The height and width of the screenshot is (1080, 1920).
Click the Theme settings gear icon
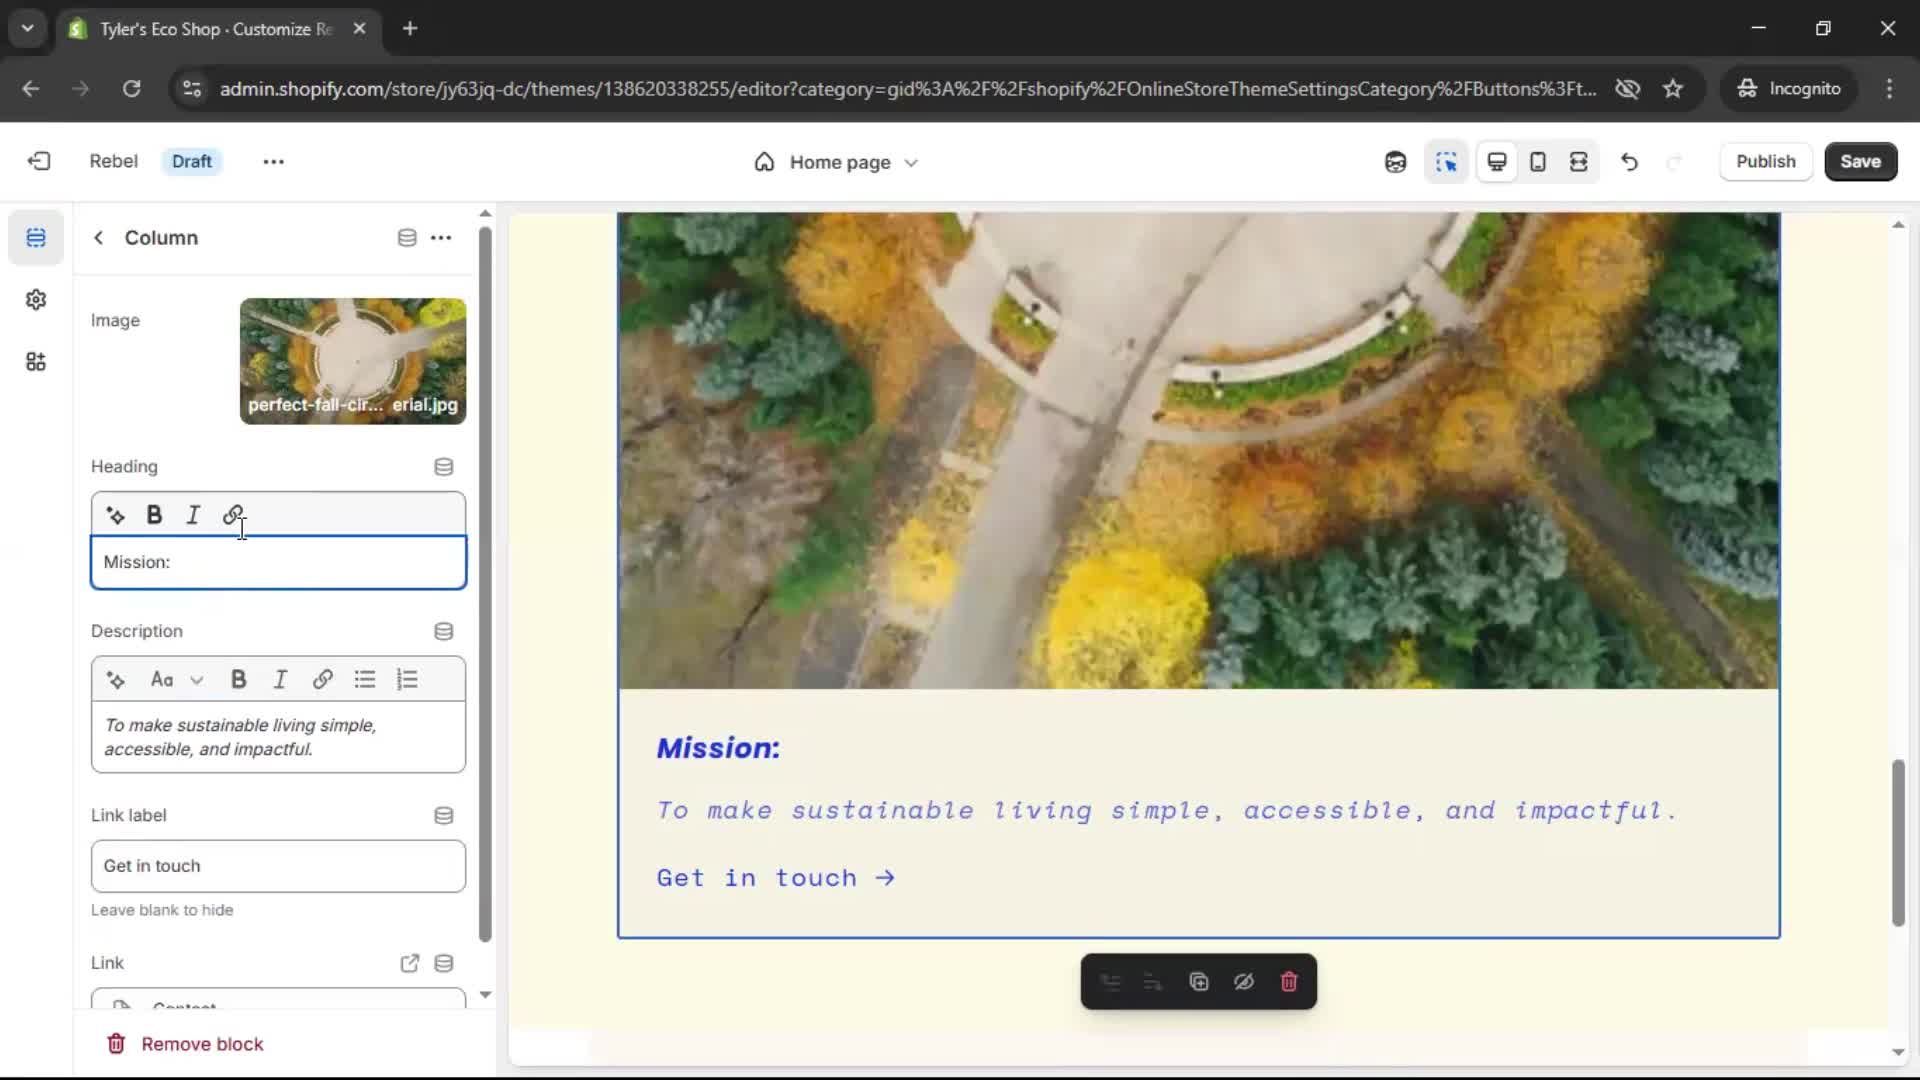point(36,300)
